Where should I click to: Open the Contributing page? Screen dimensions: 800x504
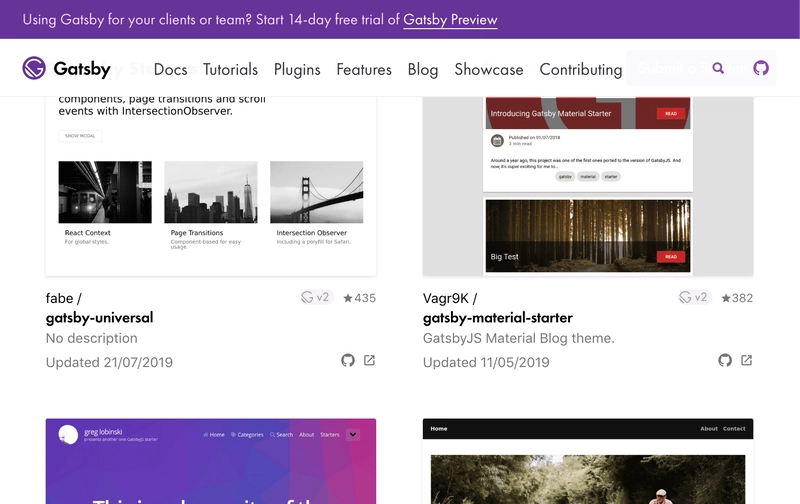[x=581, y=69]
